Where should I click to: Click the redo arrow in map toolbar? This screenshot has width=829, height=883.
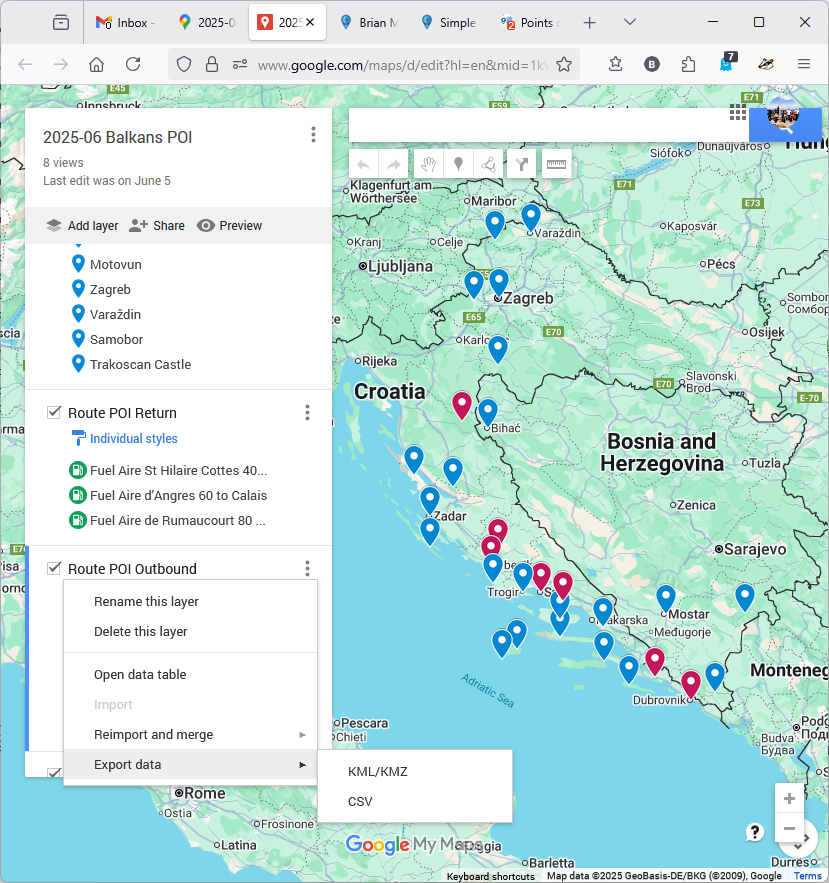pos(394,164)
